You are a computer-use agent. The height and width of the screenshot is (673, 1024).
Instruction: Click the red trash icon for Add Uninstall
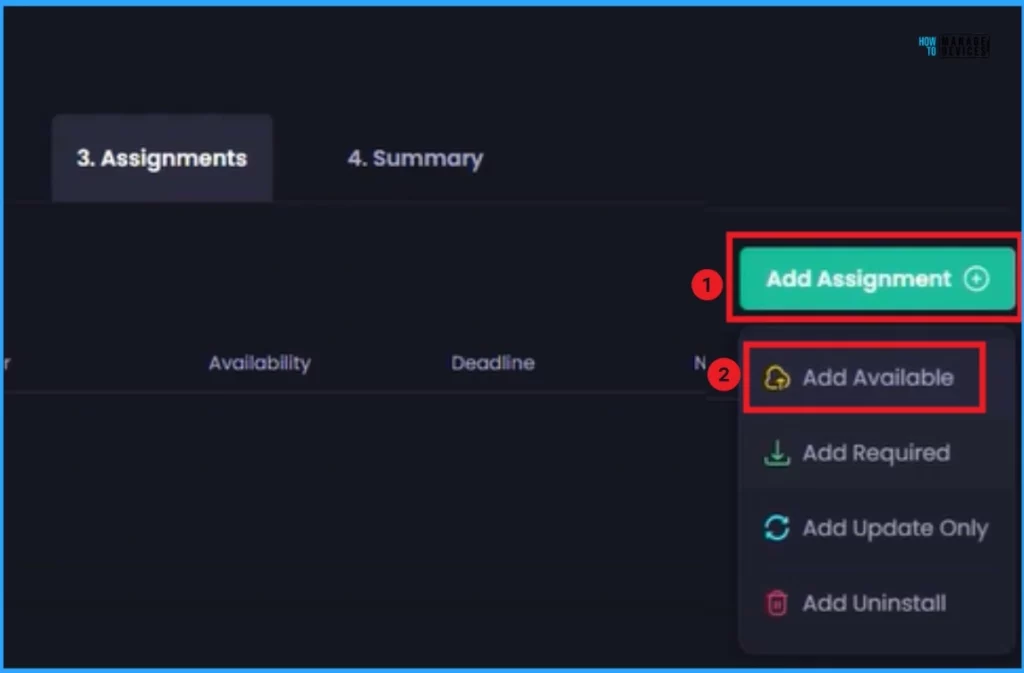point(777,603)
